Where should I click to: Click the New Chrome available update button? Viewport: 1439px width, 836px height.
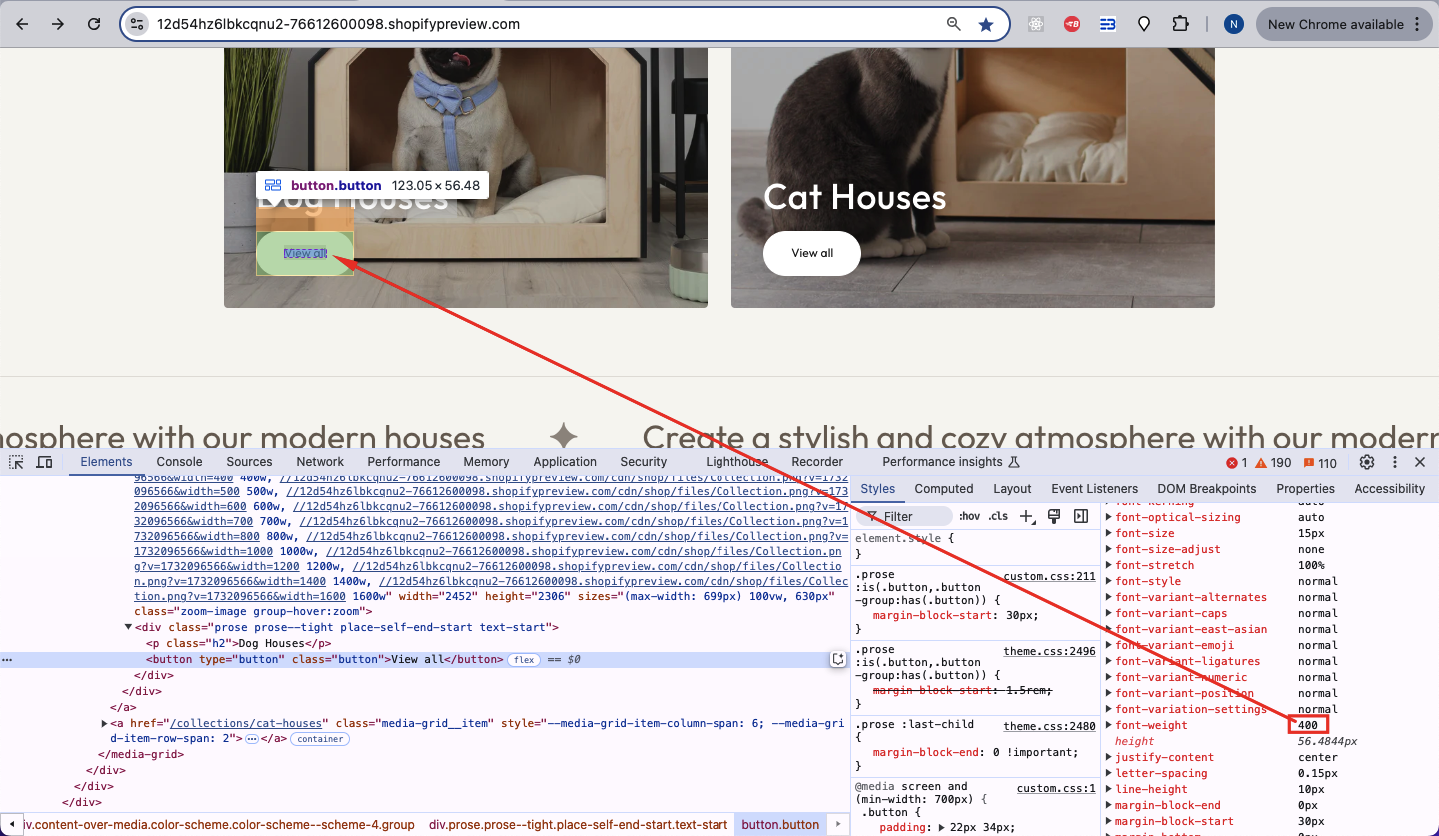1344,24
